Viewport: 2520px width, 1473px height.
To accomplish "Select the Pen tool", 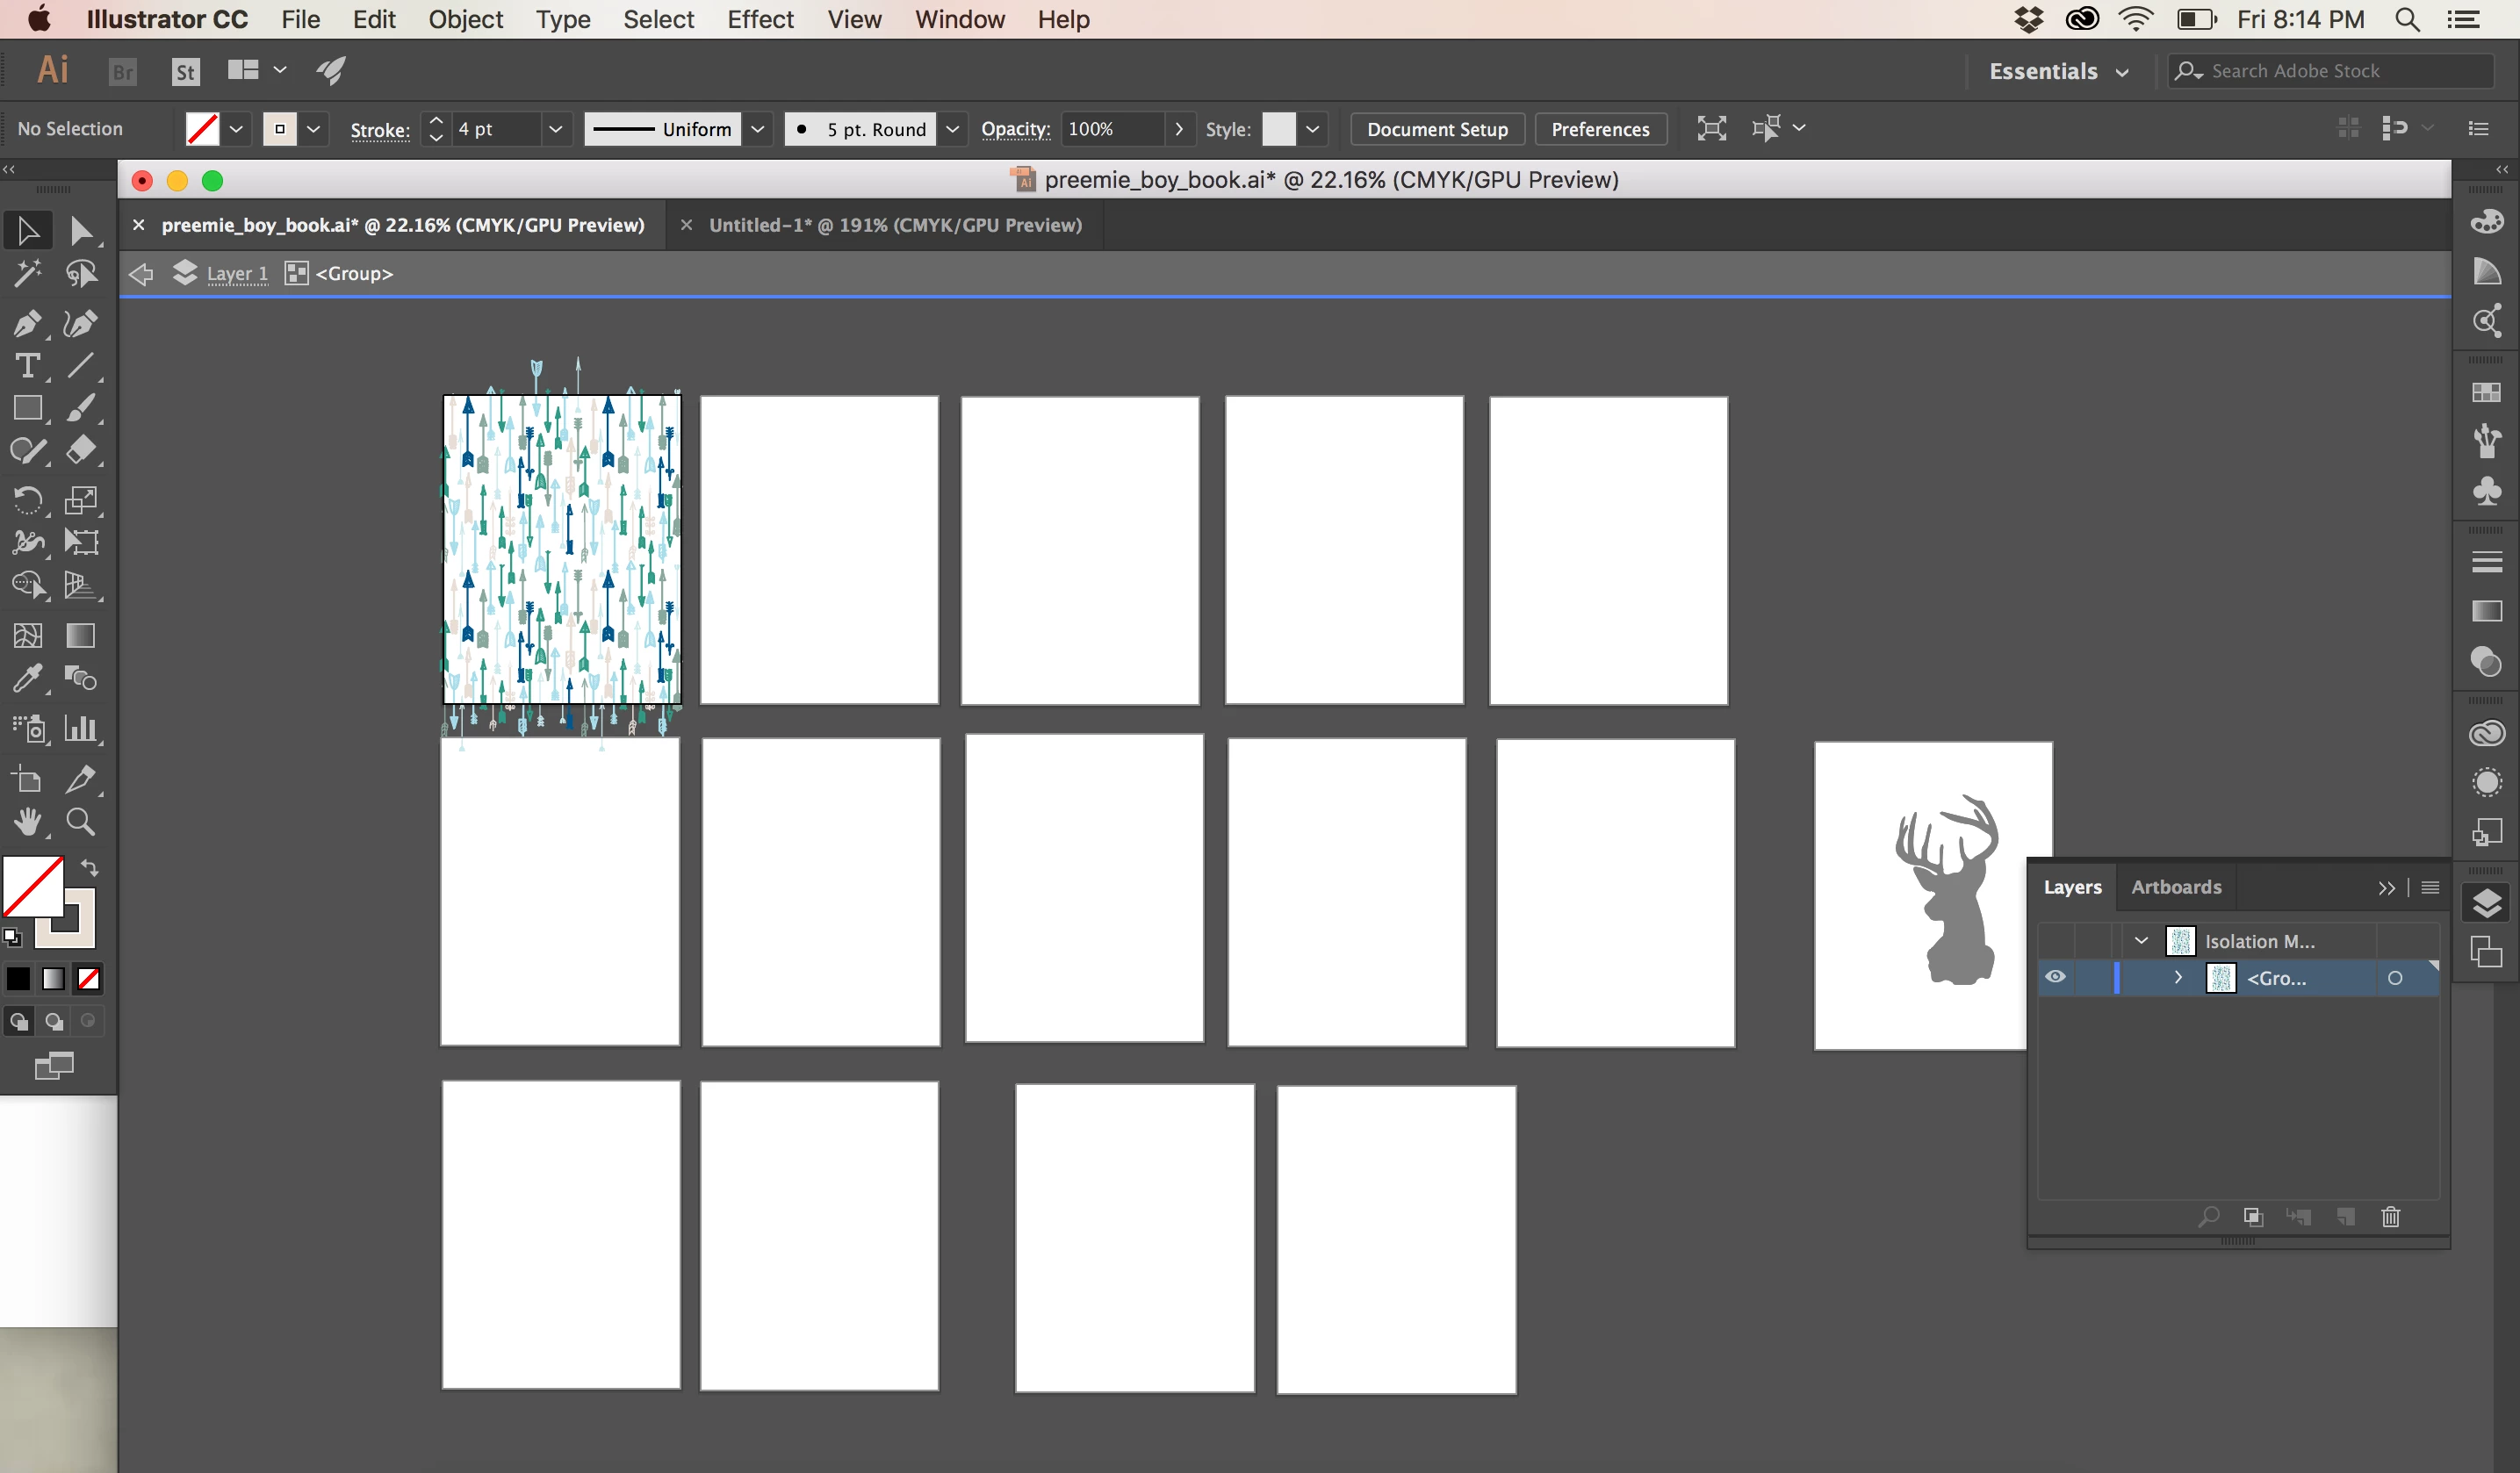I will 27,323.
